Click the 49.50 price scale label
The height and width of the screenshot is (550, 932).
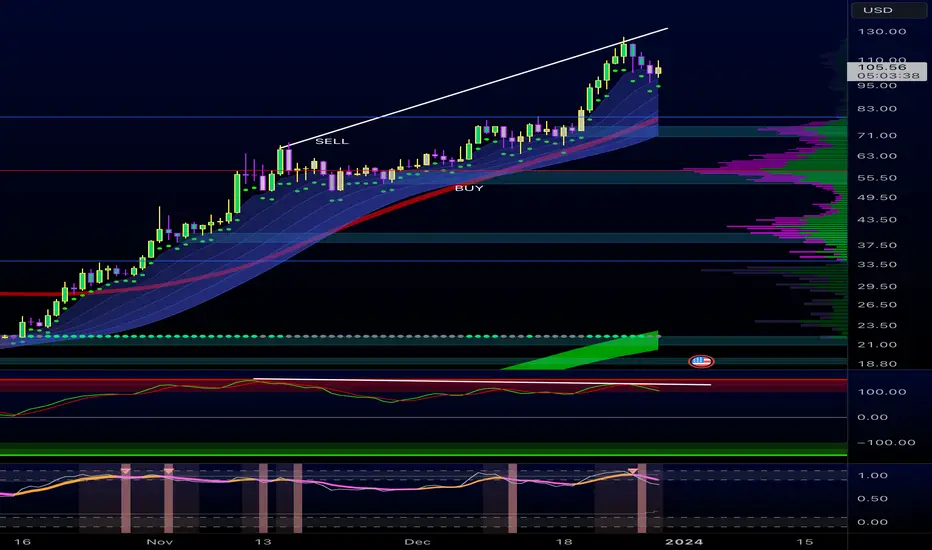point(877,197)
